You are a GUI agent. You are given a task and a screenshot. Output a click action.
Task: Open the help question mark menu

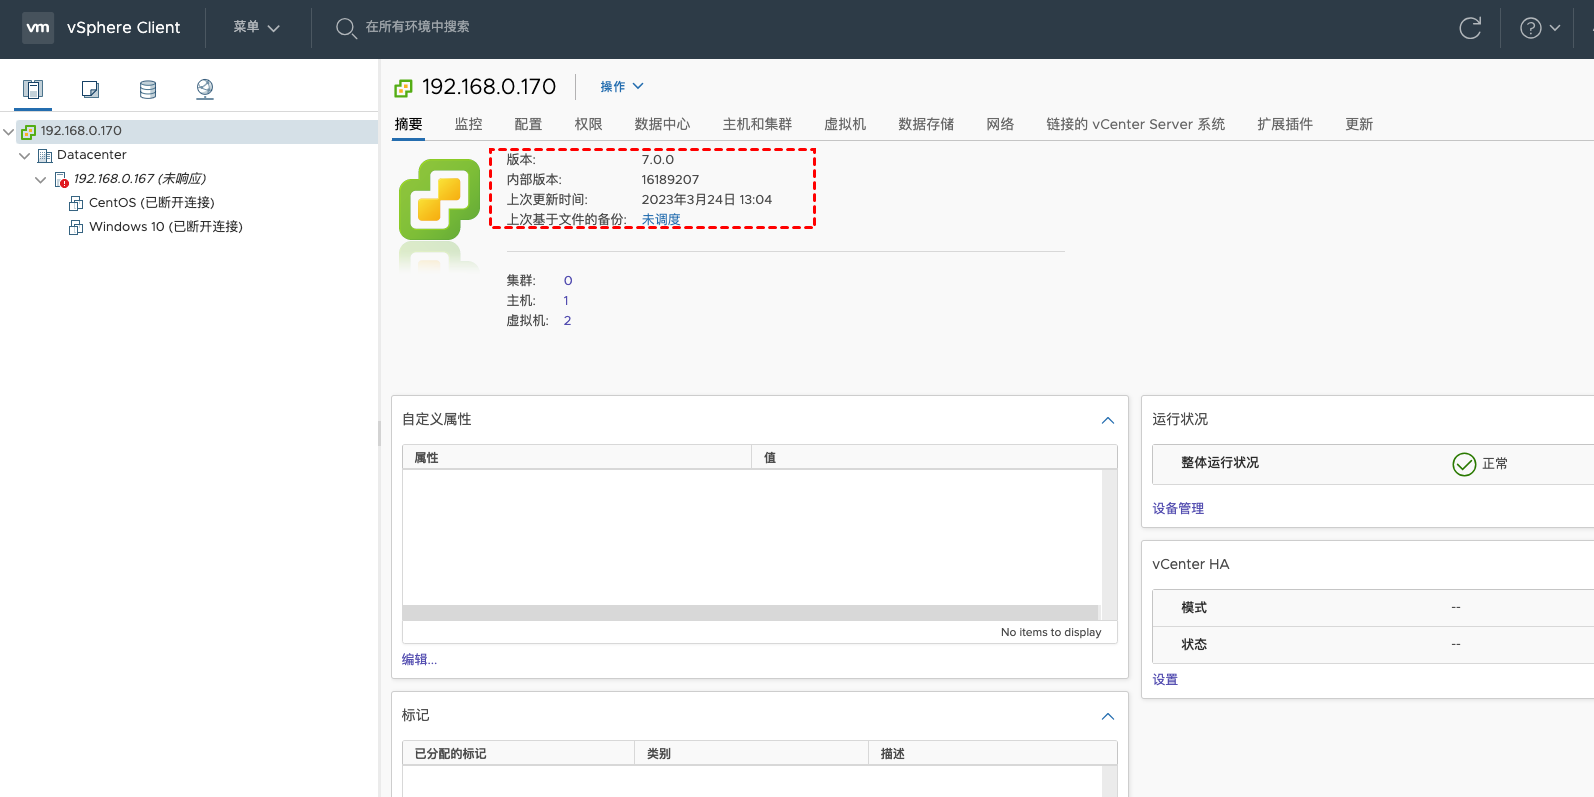tap(1539, 28)
